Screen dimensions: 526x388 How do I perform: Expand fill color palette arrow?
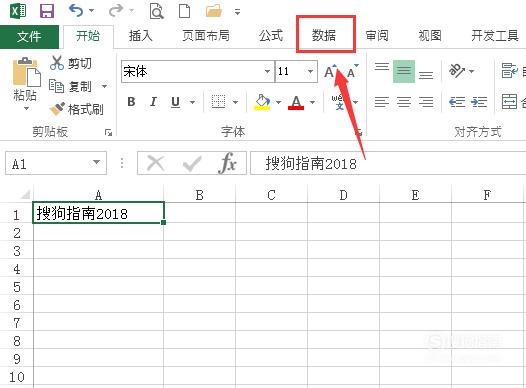click(278, 102)
